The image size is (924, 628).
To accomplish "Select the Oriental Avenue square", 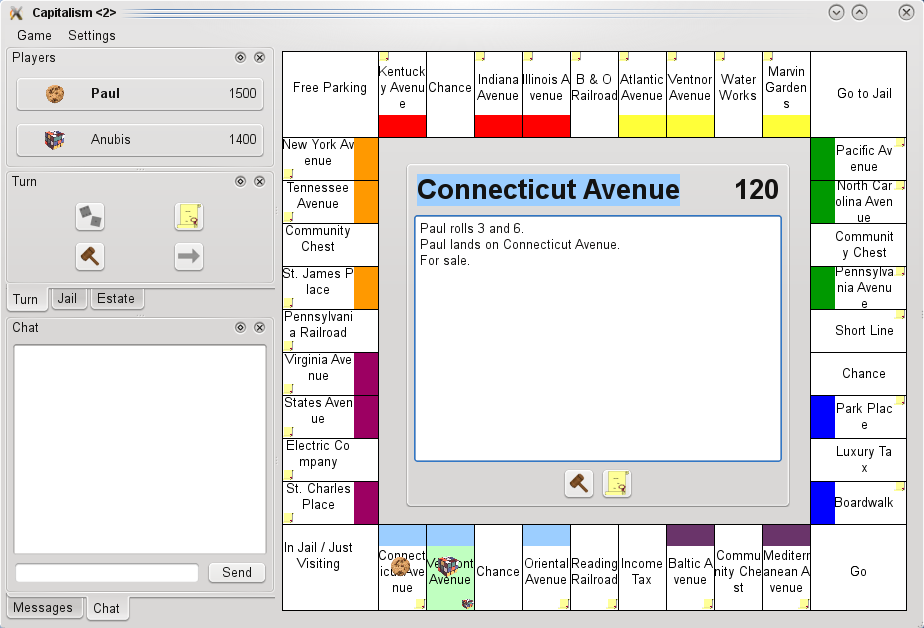I will [x=546, y=567].
